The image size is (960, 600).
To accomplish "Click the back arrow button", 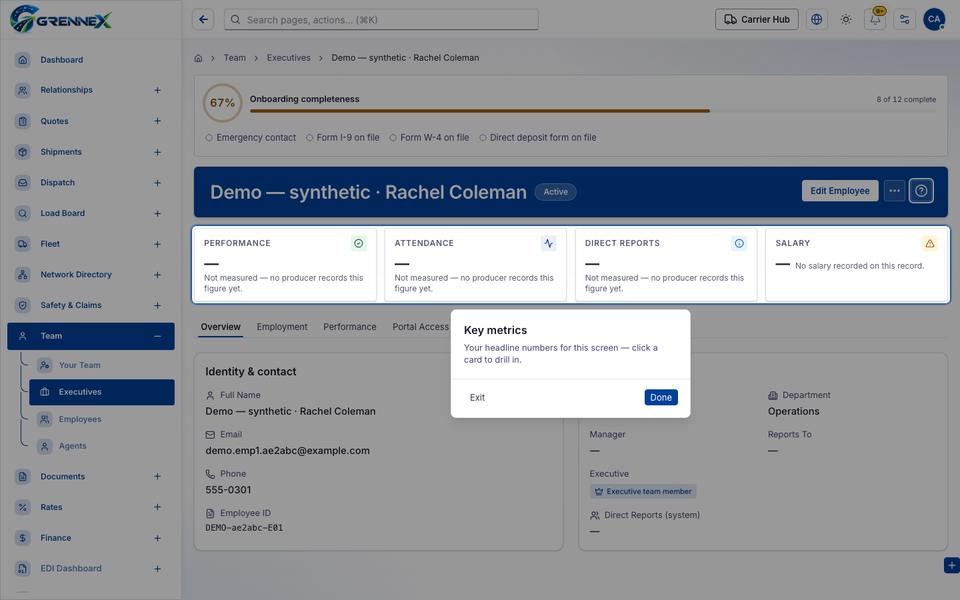I will tap(203, 20).
